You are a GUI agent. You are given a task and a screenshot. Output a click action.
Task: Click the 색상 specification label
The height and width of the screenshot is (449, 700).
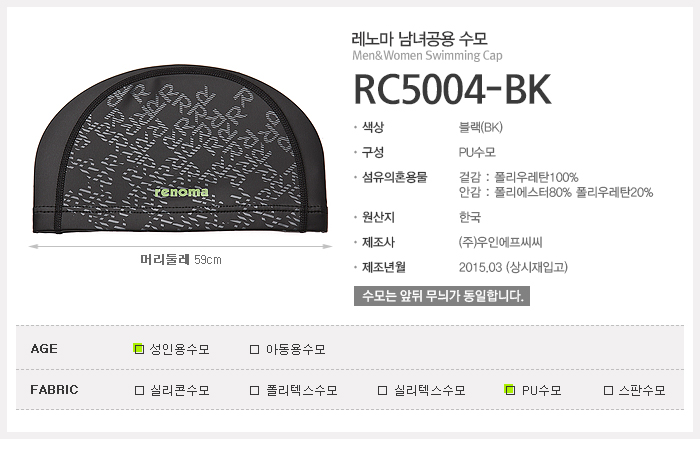point(374,127)
